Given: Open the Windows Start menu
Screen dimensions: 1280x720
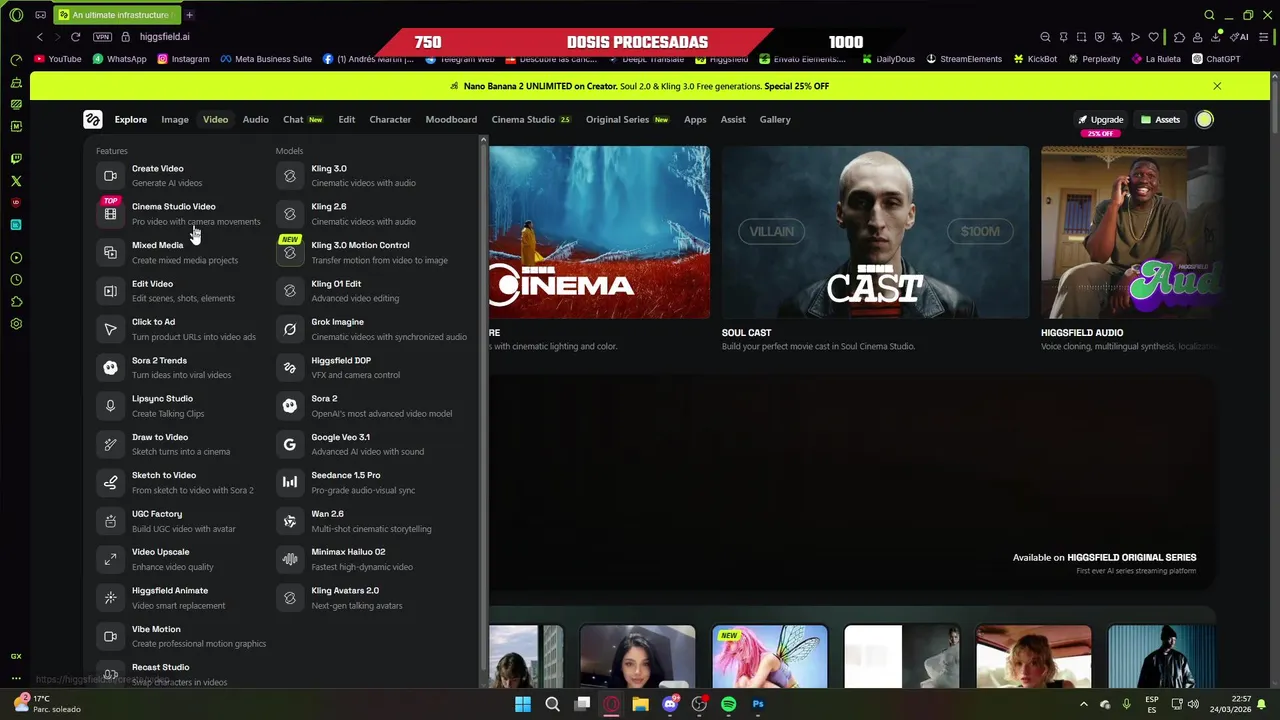Looking at the screenshot, I should point(523,704).
